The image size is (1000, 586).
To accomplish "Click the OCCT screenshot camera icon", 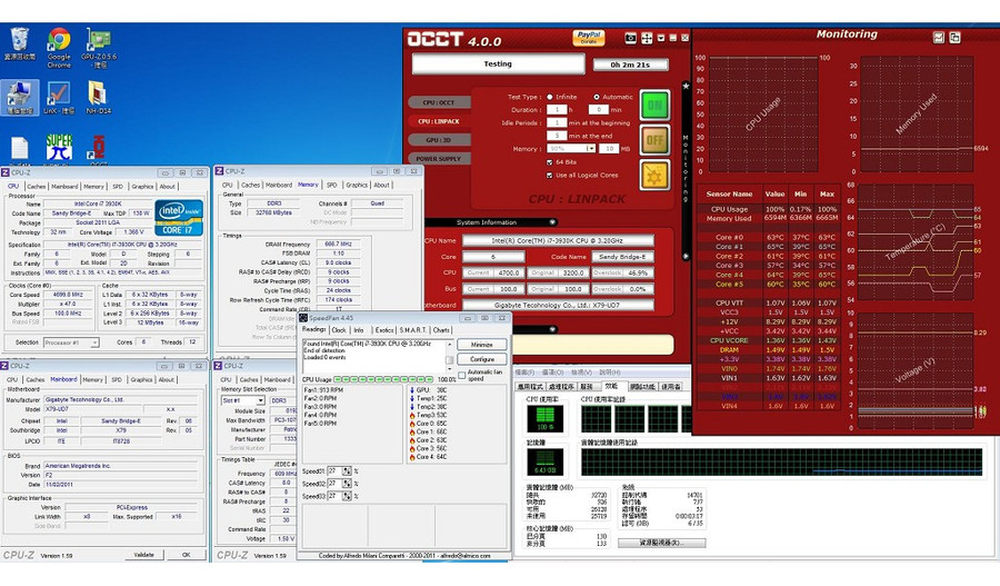I will click(631, 38).
